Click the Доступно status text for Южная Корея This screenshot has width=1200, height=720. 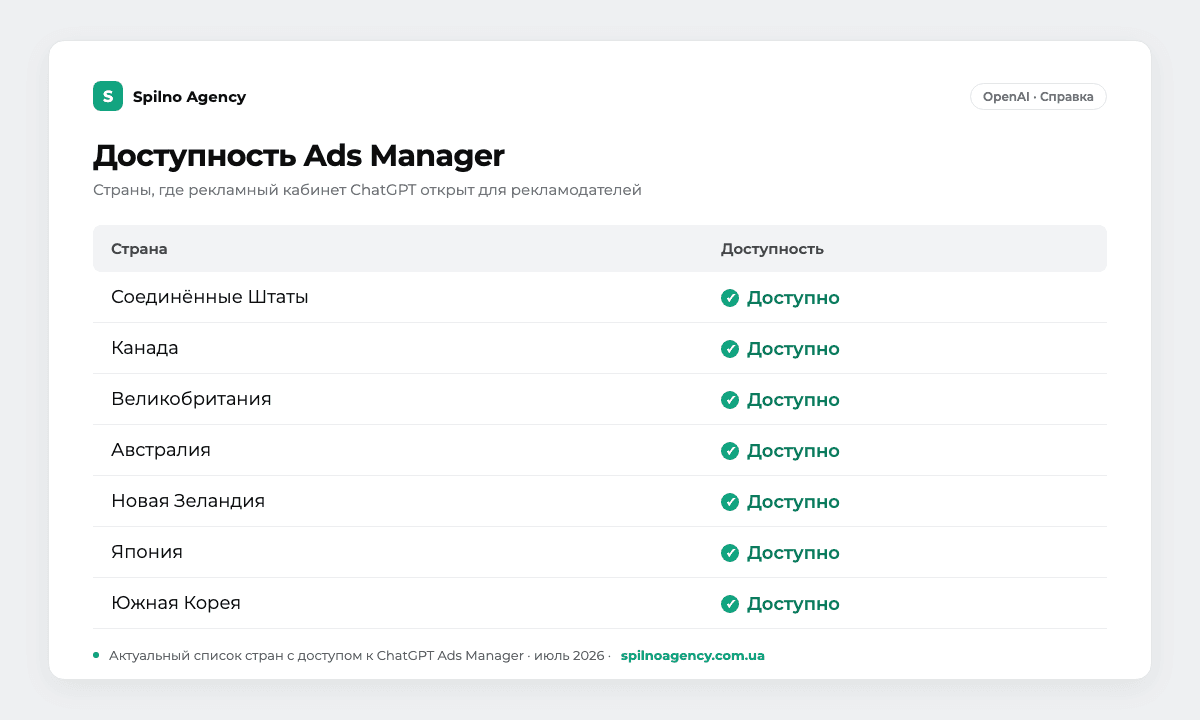(x=793, y=604)
